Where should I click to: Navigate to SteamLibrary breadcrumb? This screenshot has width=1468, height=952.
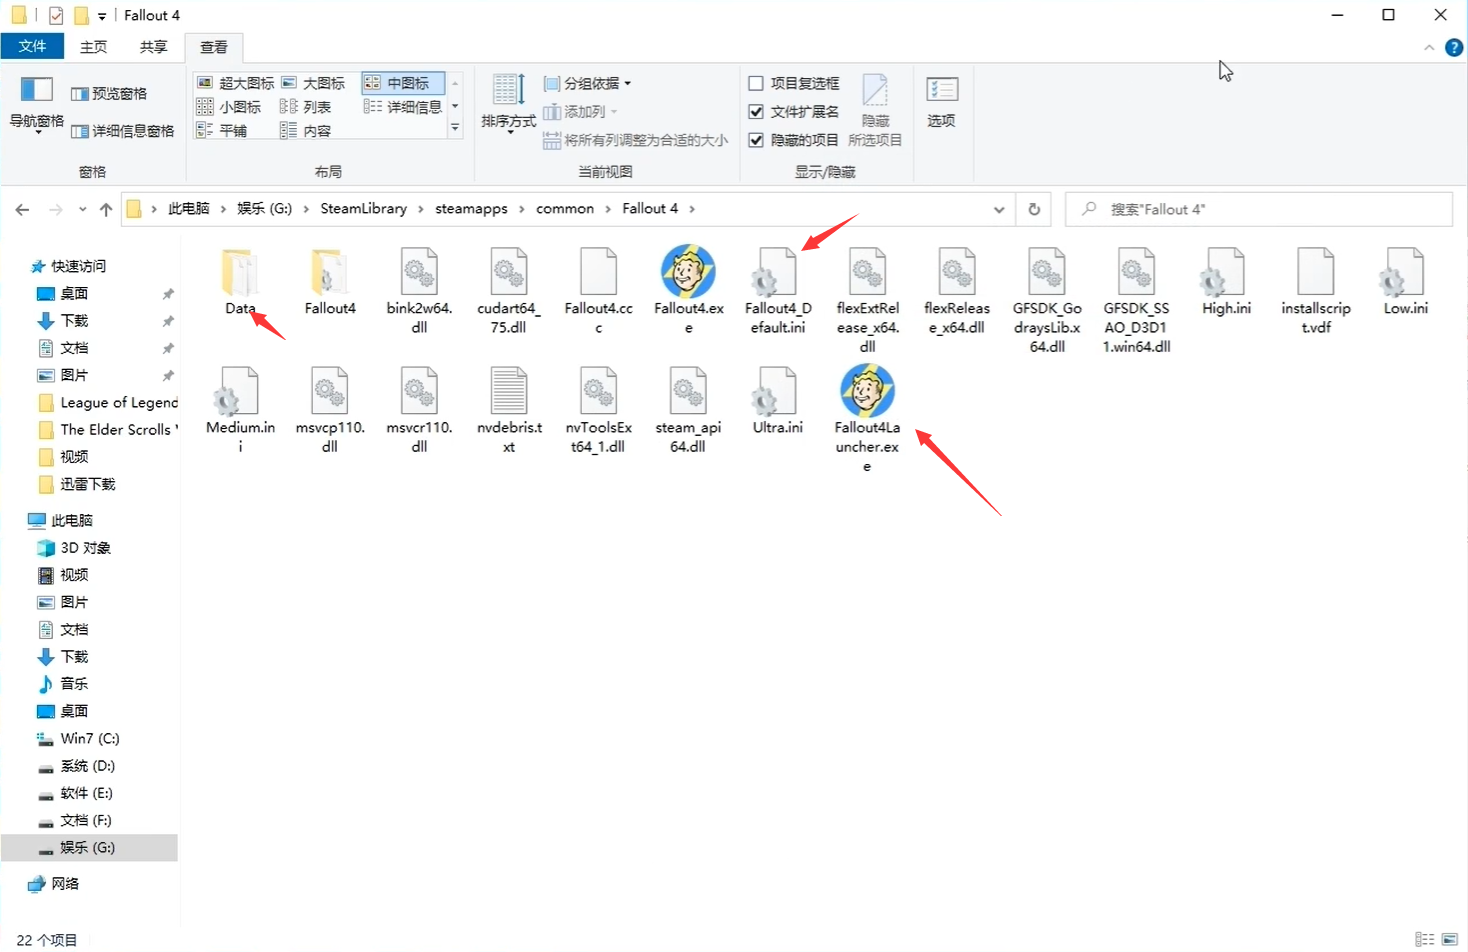click(363, 208)
